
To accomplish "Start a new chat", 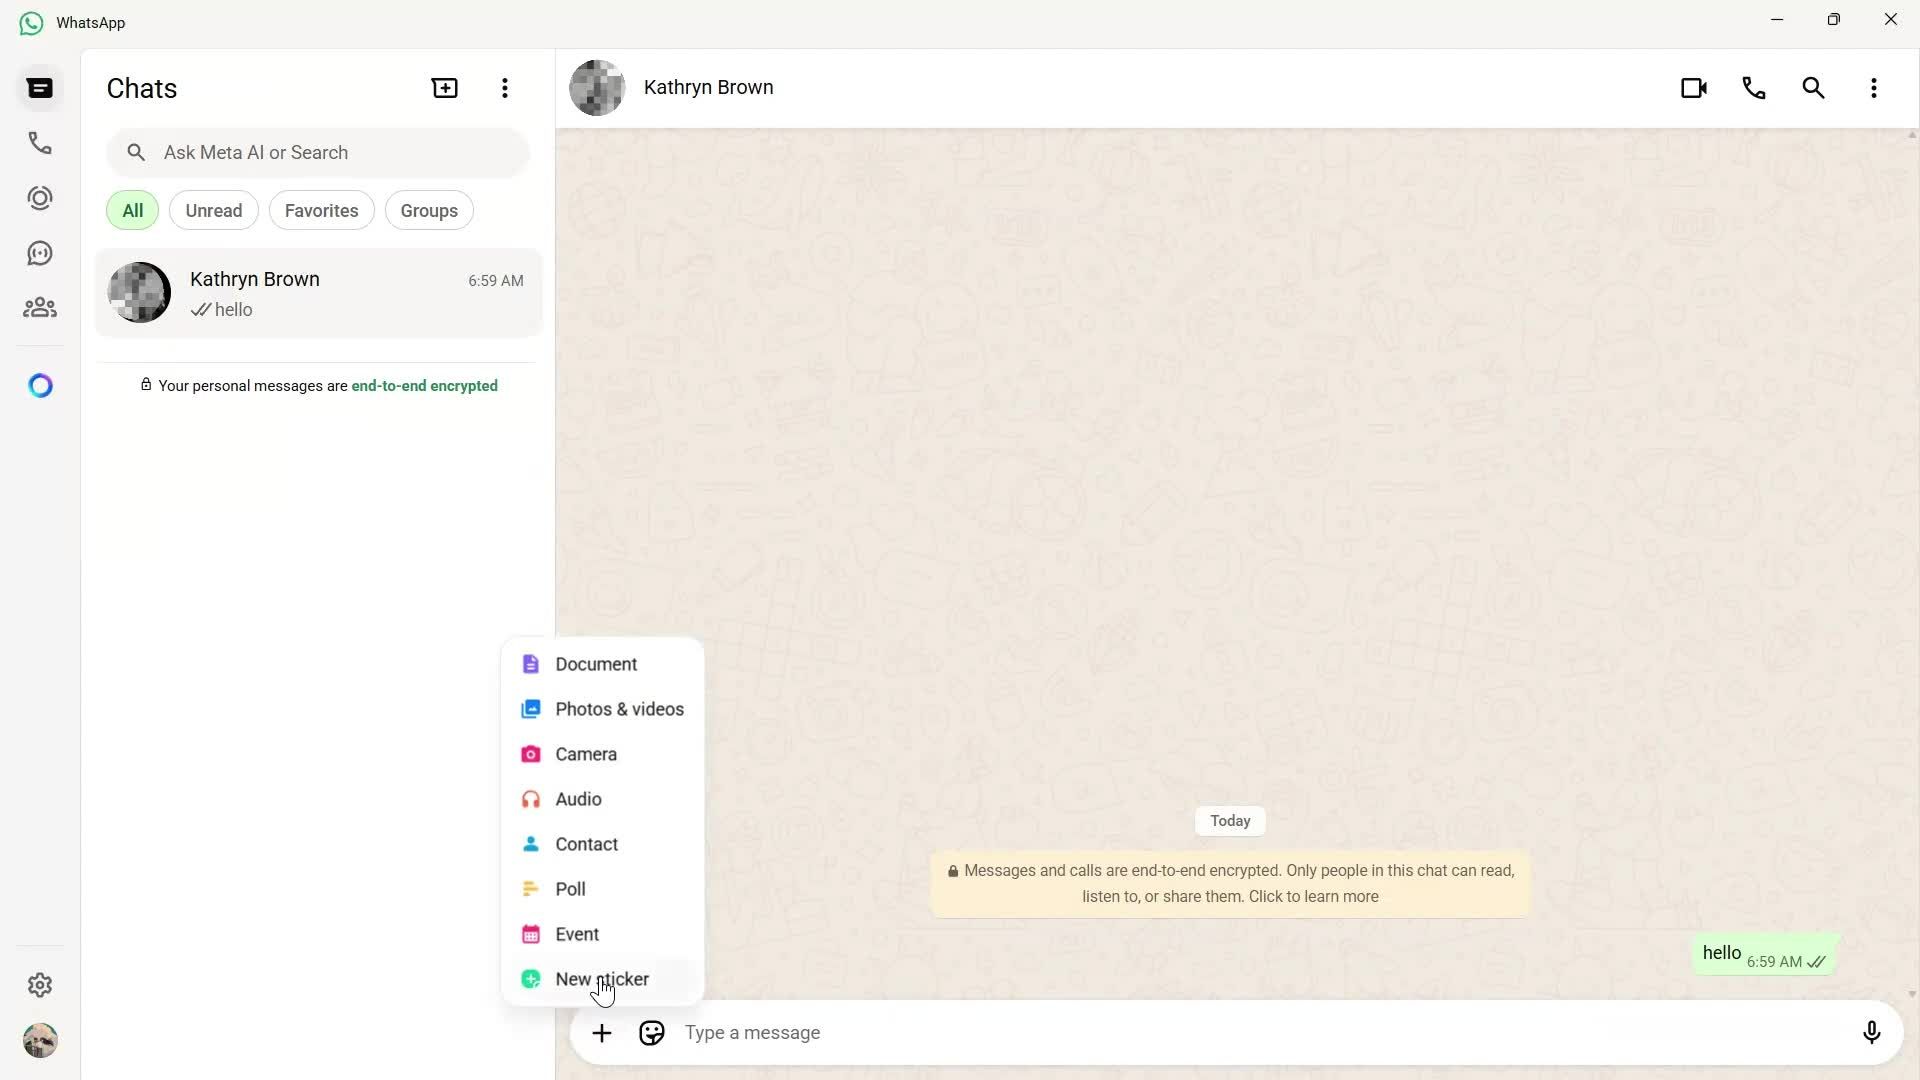I will 443,88.
